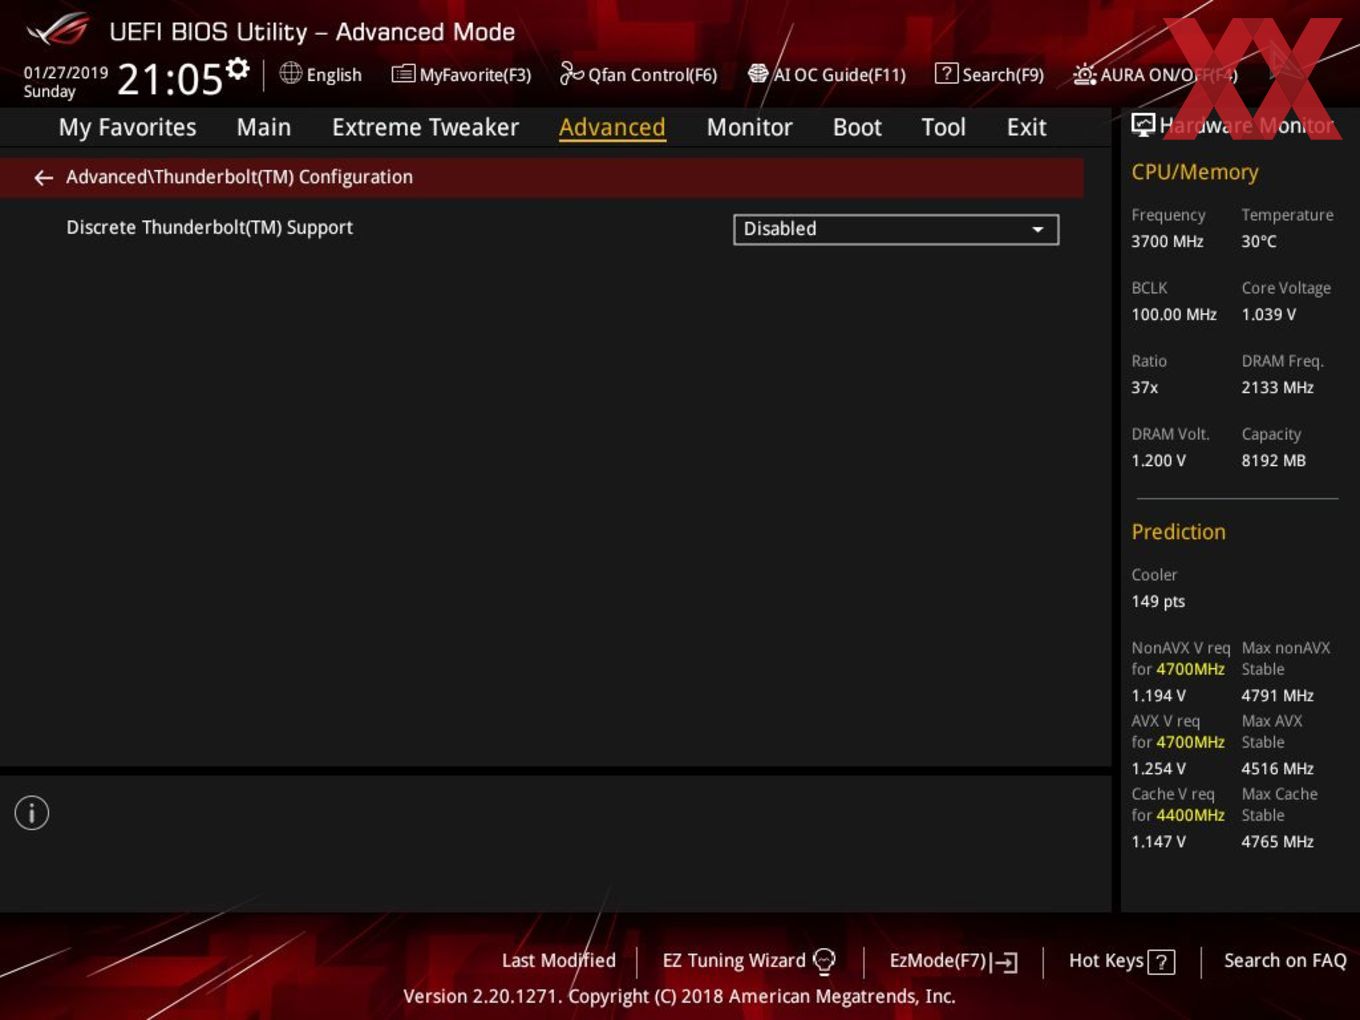This screenshot has width=1360, height=1020.
Task: Click the Qfan Control fan icon
Action: coord(571,73)
